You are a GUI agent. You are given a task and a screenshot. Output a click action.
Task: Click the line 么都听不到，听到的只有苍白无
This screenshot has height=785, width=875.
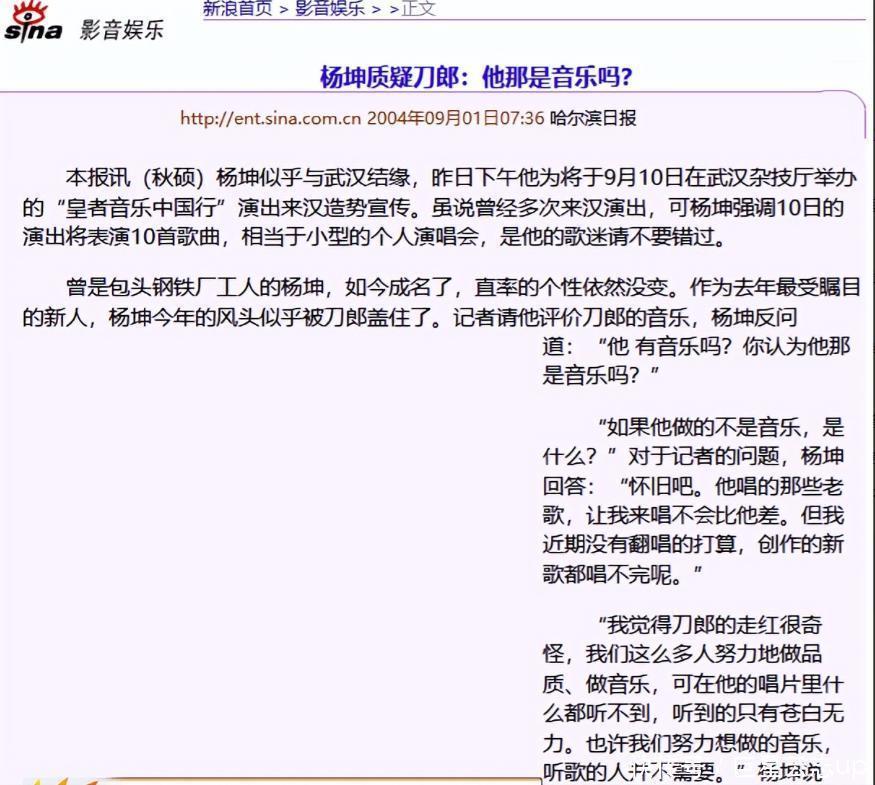(x=693, y=713)
